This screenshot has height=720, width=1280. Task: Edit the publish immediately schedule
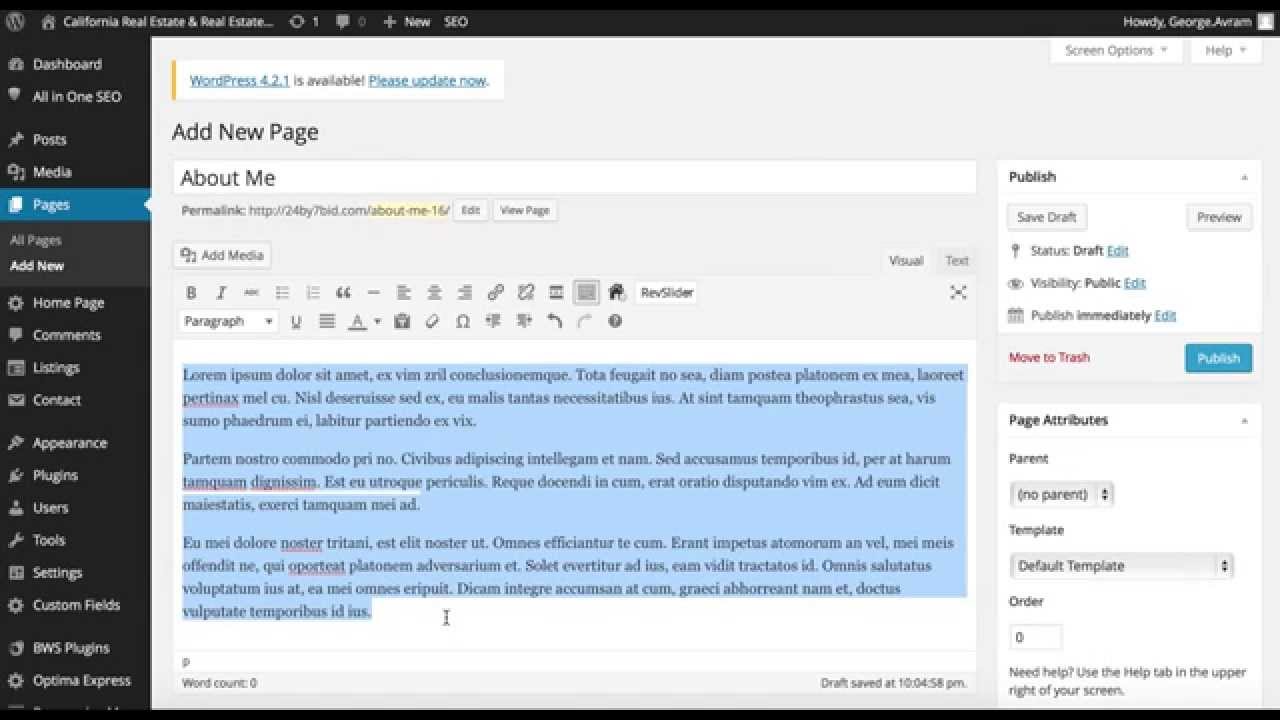pyautogui.click(x=1165, y=315)
